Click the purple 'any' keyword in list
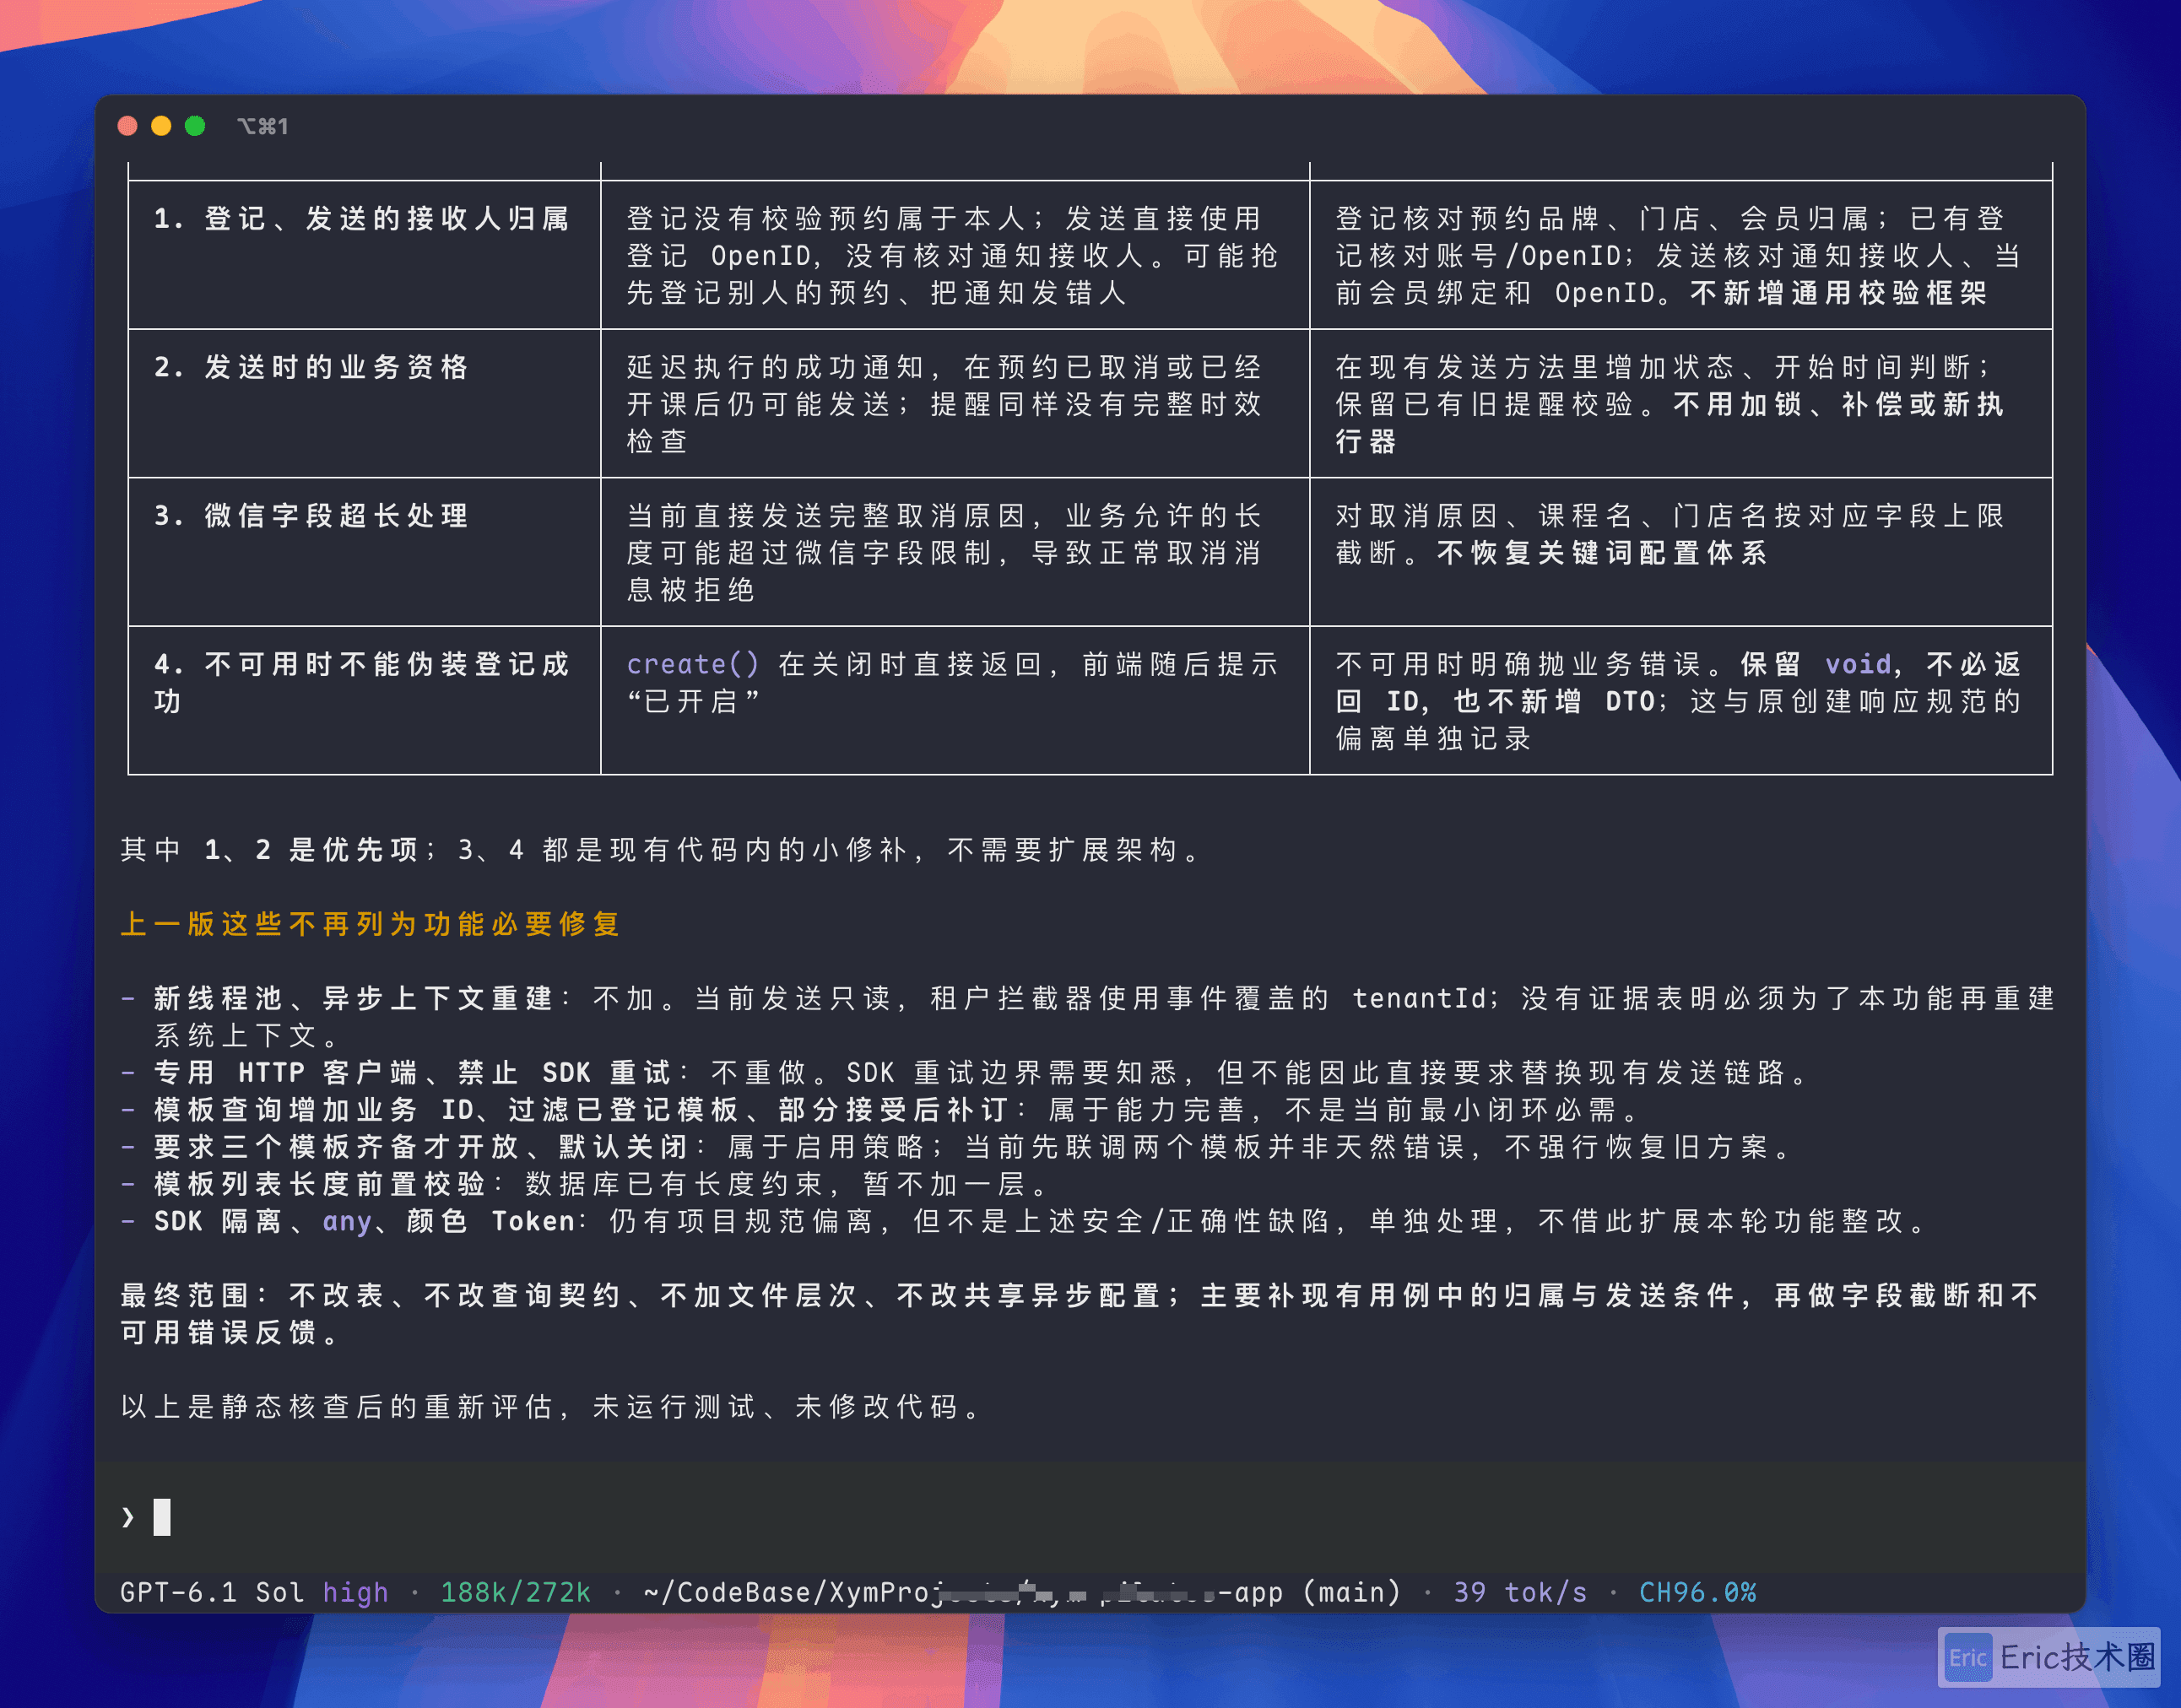This screenshot has height=1708, width=2181. (x=347, y=1221)
